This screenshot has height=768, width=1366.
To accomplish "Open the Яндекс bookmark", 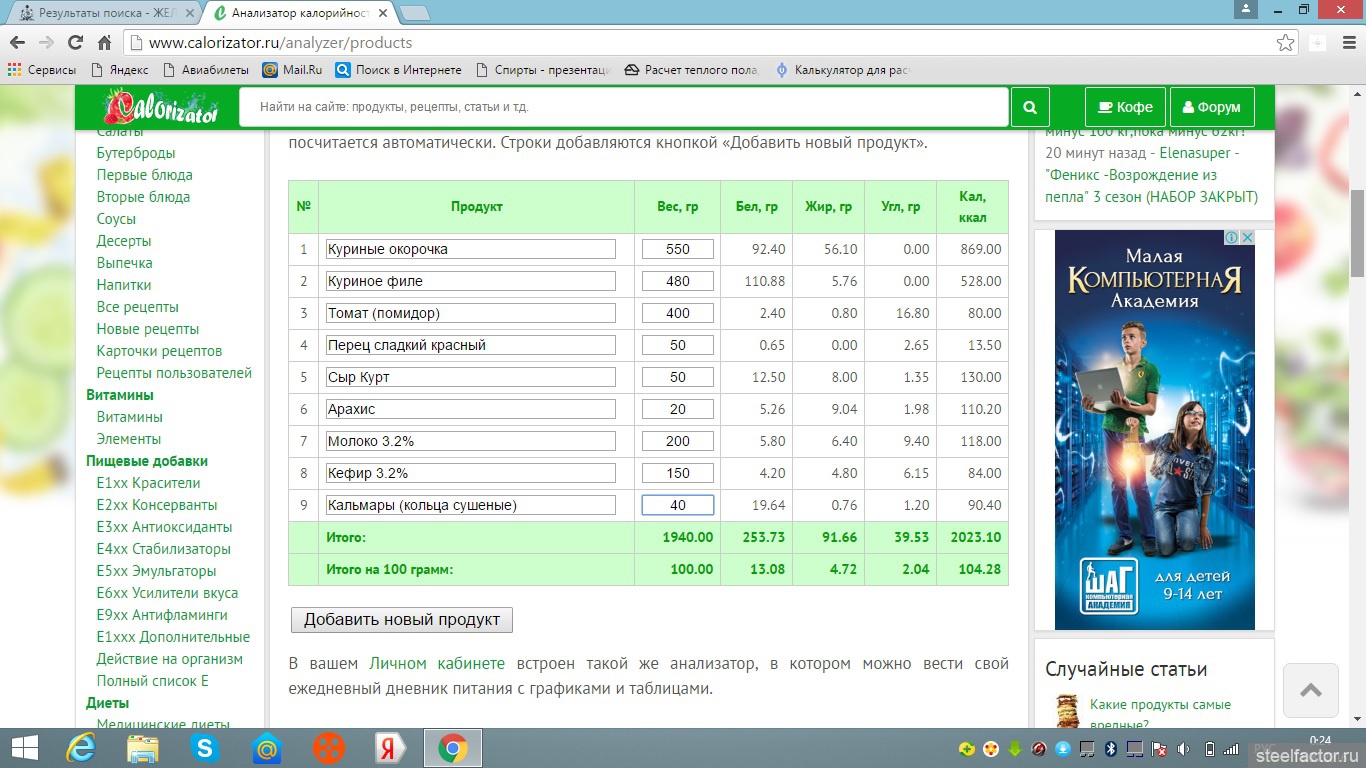I will [x=119, y=70].
